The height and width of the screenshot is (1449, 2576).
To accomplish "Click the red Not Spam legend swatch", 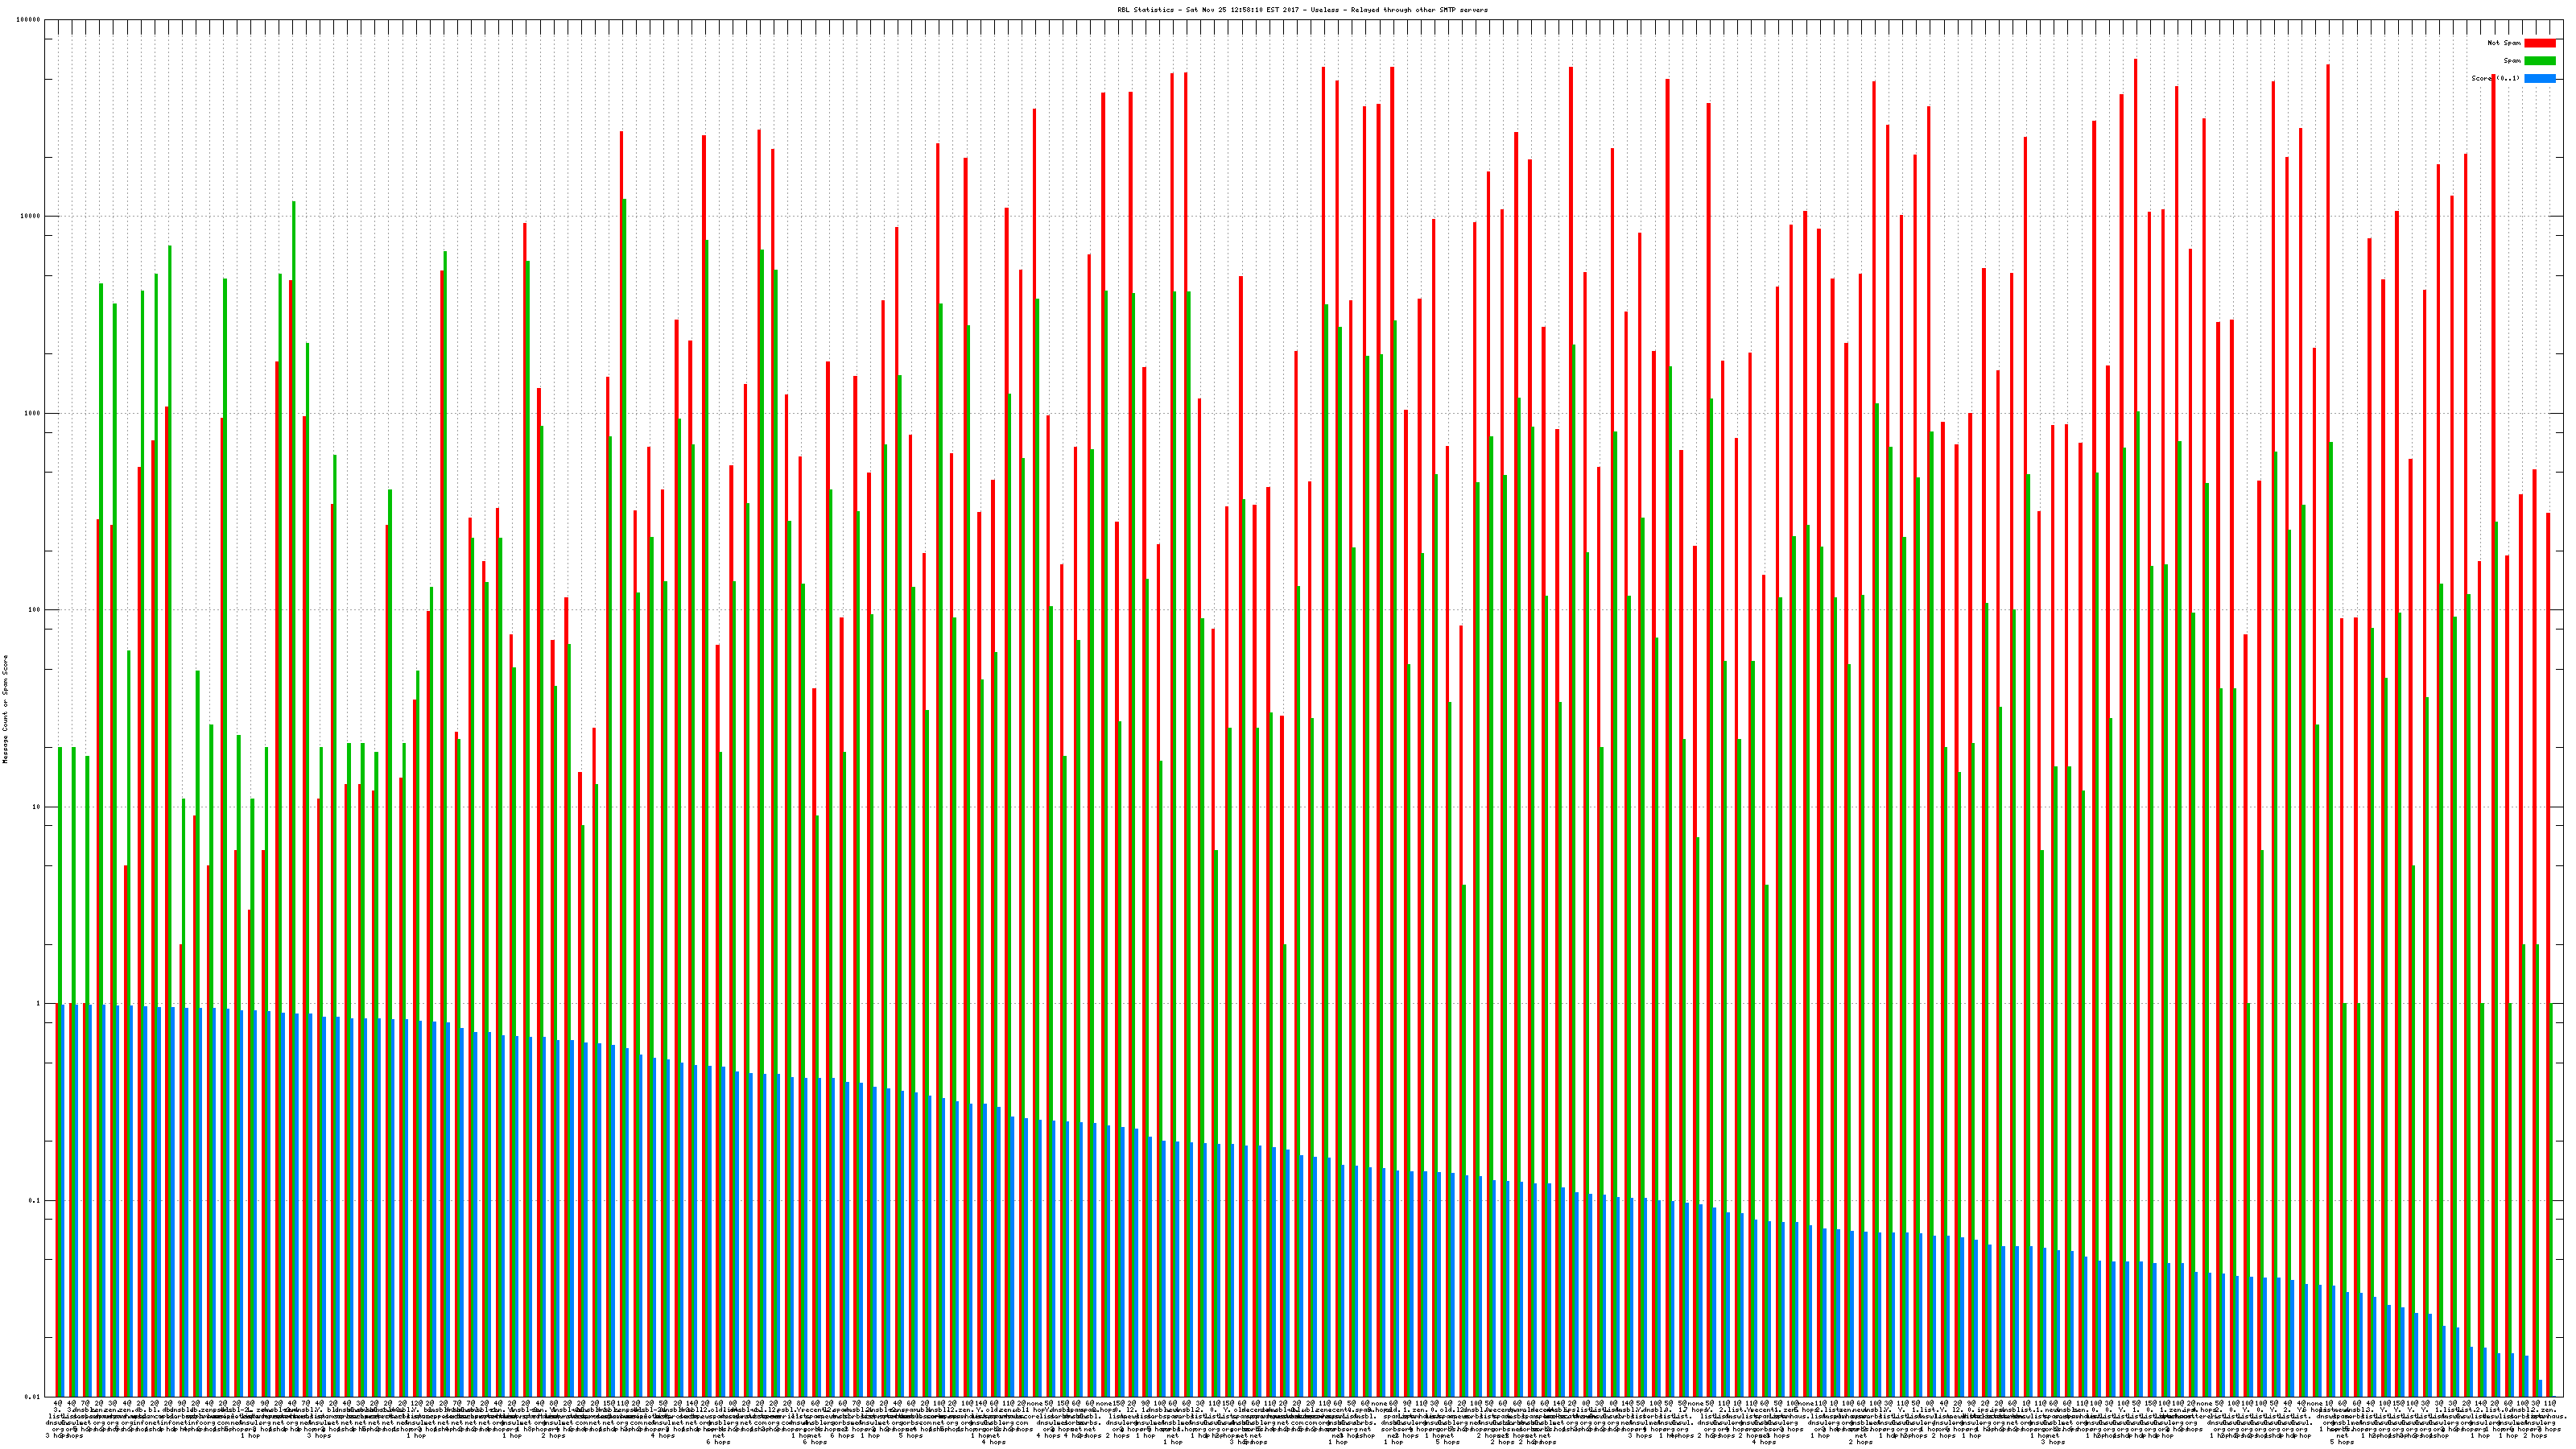I will point(2539,43).
